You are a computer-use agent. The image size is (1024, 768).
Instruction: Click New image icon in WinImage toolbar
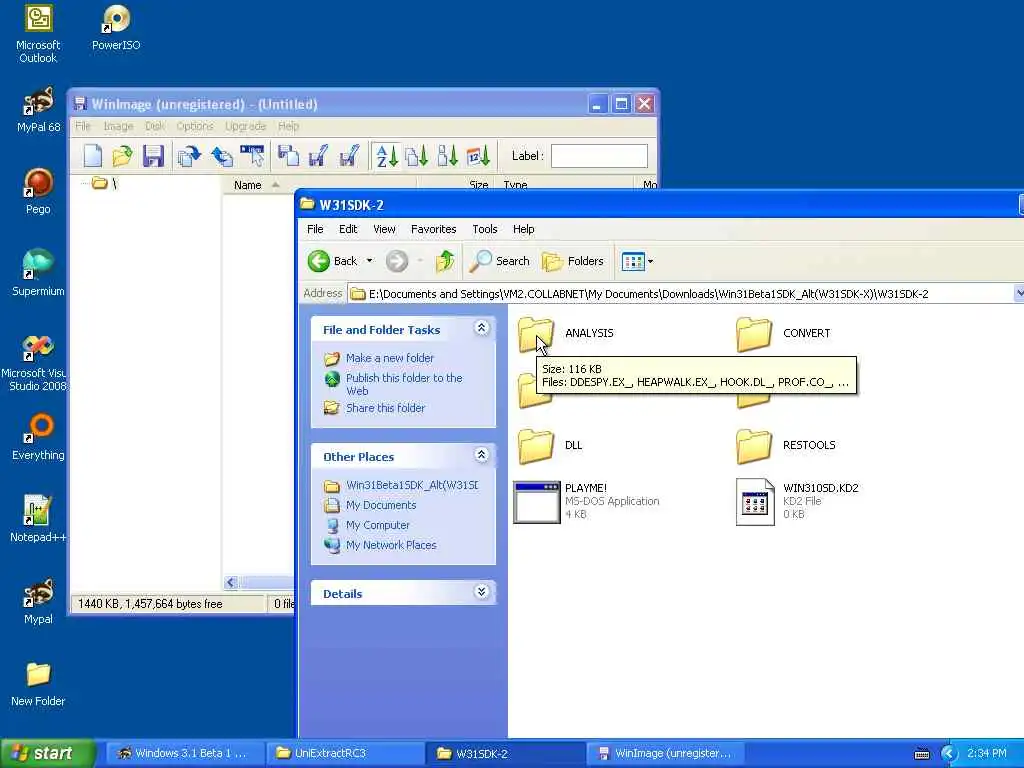pyautogui.click(x=92, y=156)
